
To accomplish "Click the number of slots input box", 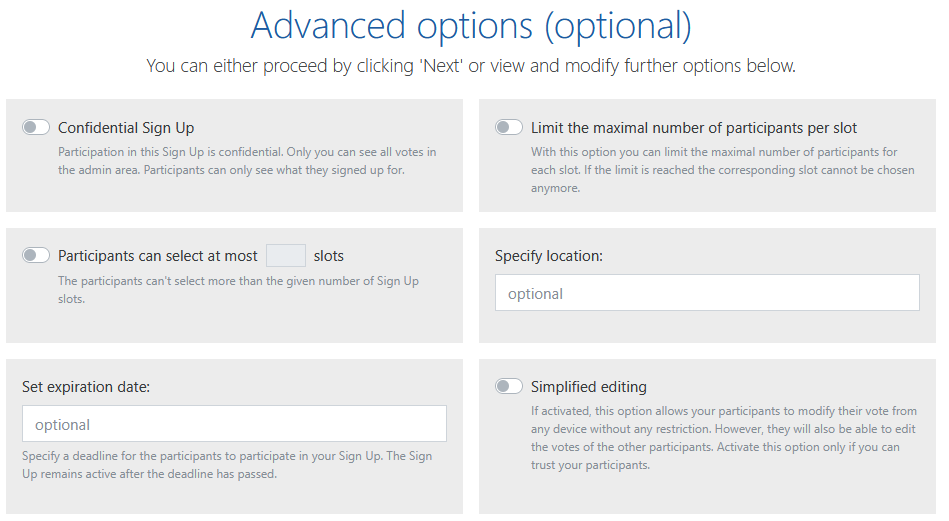I will (286, 255).
